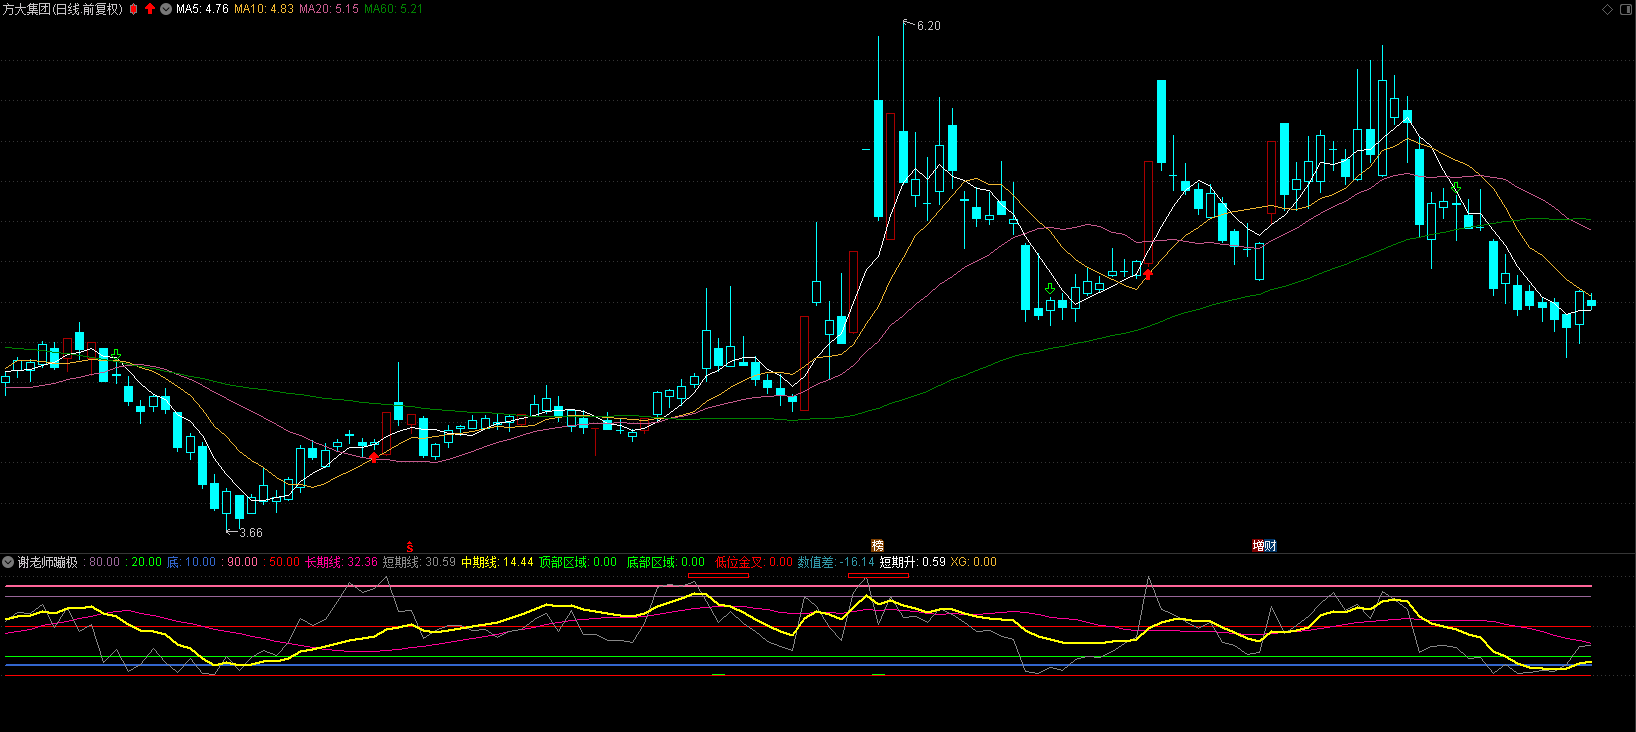Click the red up-arrow icon in the title bar
The width and height of the screenshot is (1636, 732).
point(150,9)
